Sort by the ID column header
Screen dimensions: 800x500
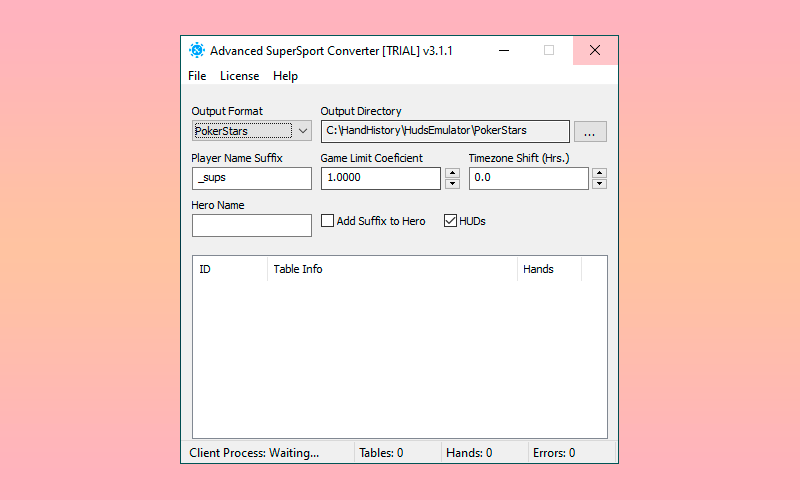[229, 269]
